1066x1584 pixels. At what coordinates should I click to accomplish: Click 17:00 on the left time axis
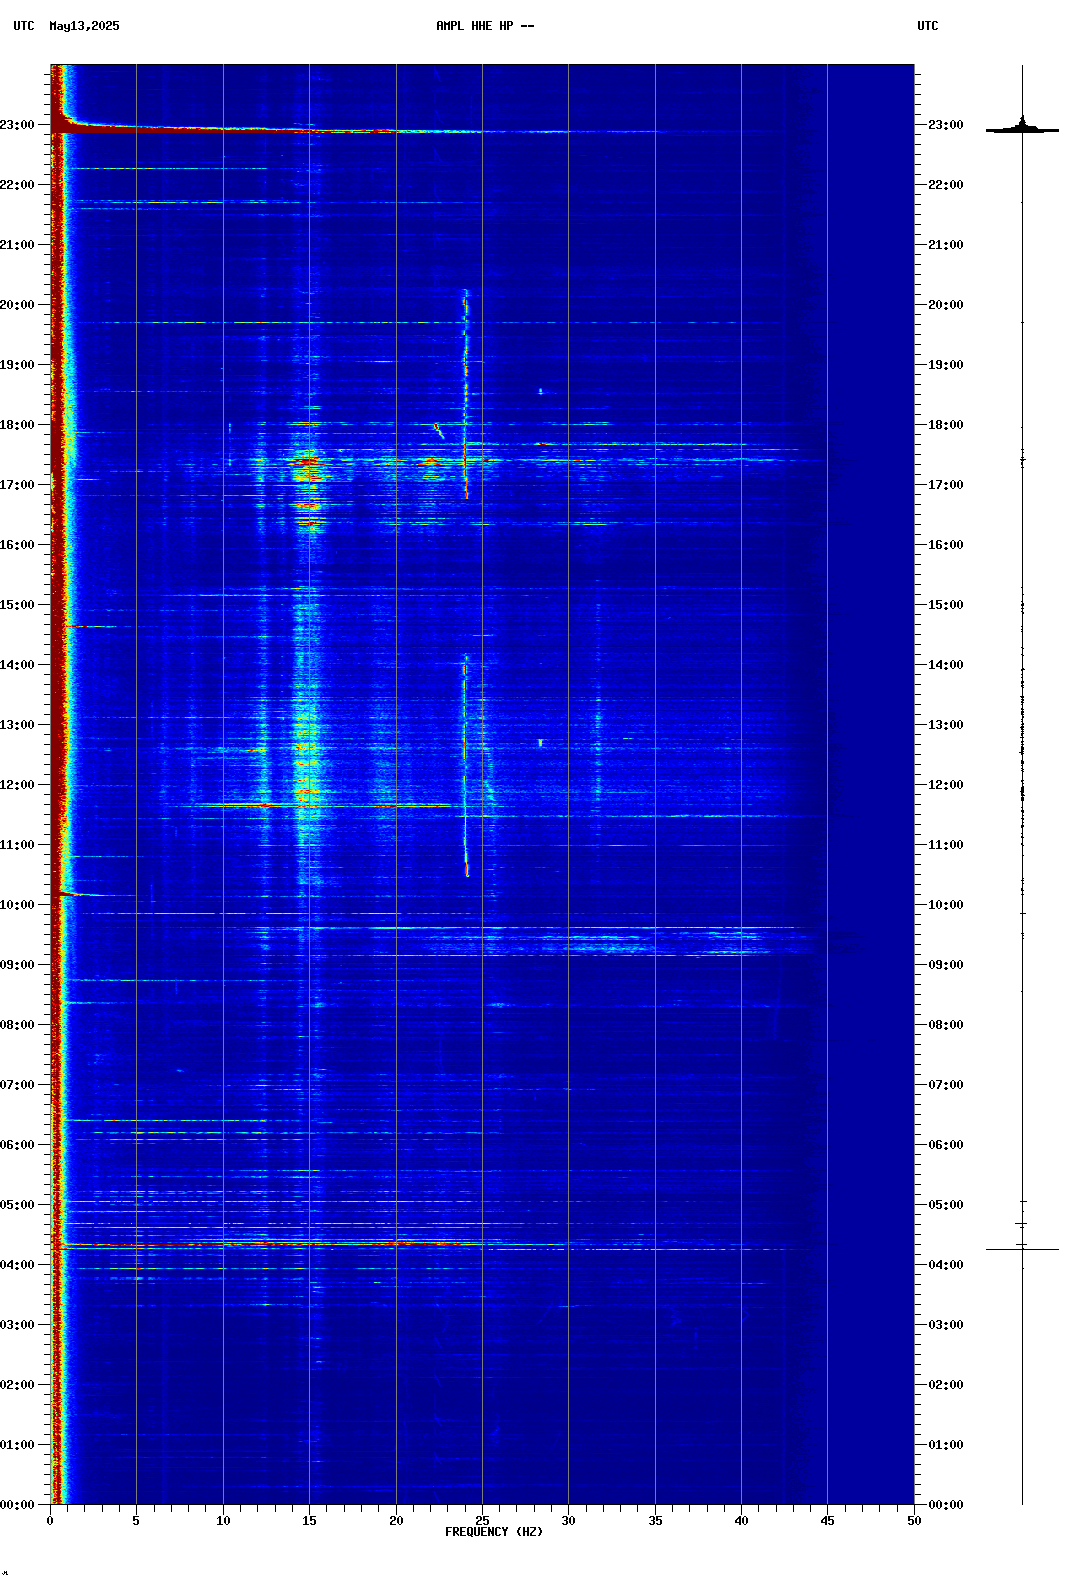click(17, 485)
